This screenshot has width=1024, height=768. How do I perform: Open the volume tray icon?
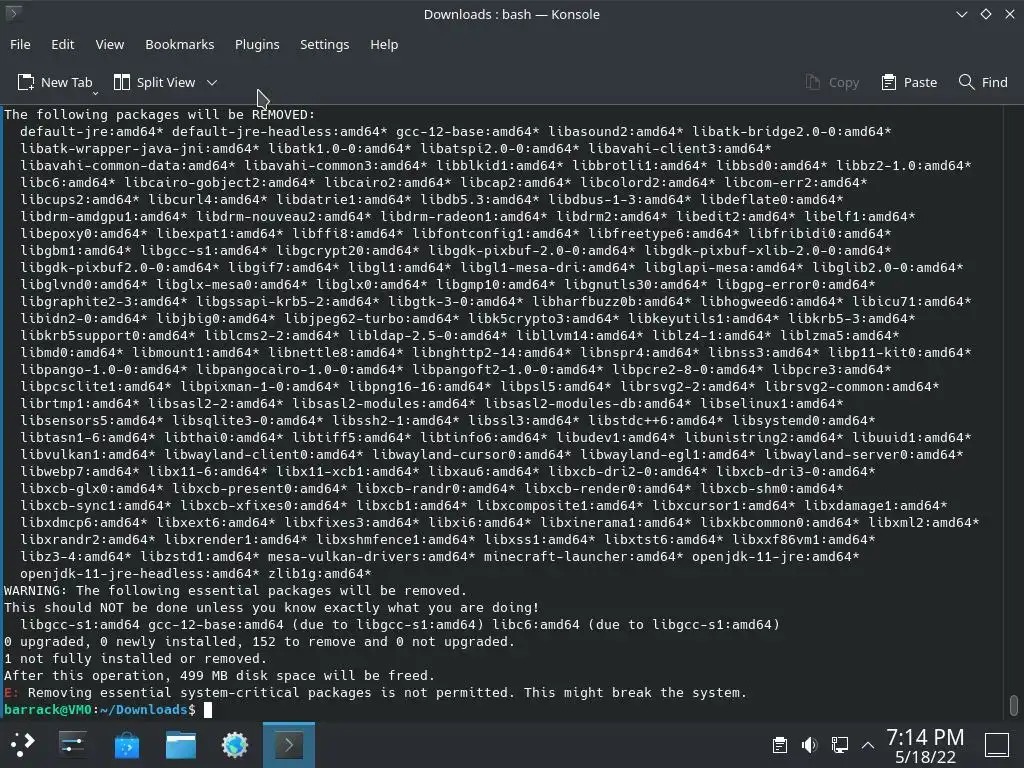[809, 744]
